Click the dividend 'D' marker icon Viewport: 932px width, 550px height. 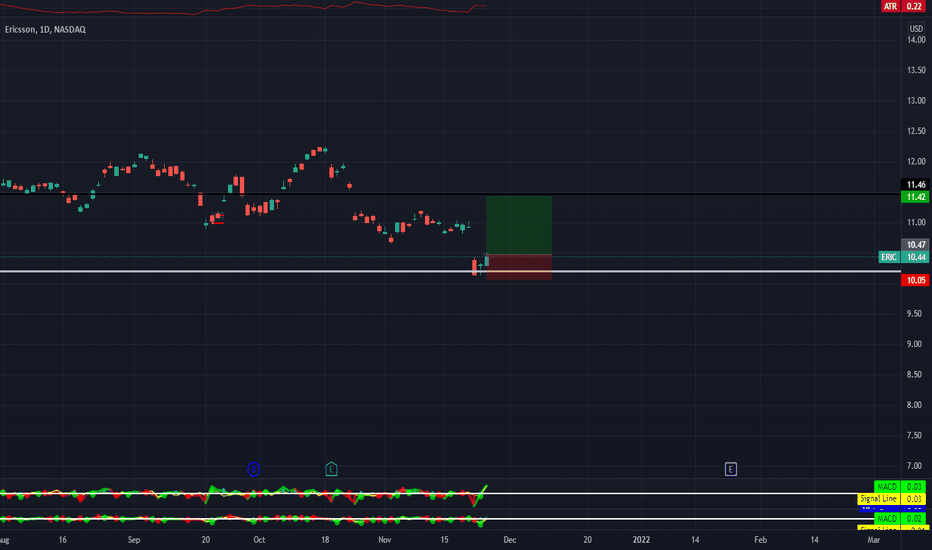pyautogui.click(x=253, y=469)
